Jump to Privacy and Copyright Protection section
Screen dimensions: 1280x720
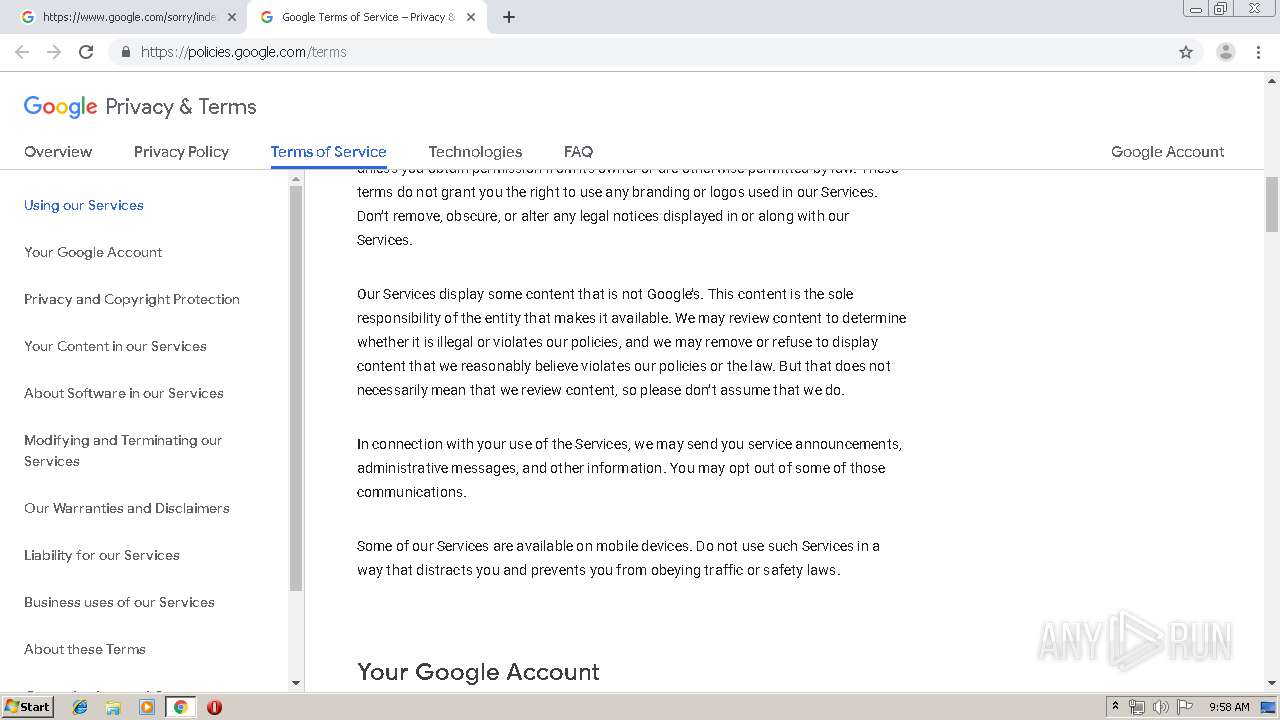tap(132, 299)
